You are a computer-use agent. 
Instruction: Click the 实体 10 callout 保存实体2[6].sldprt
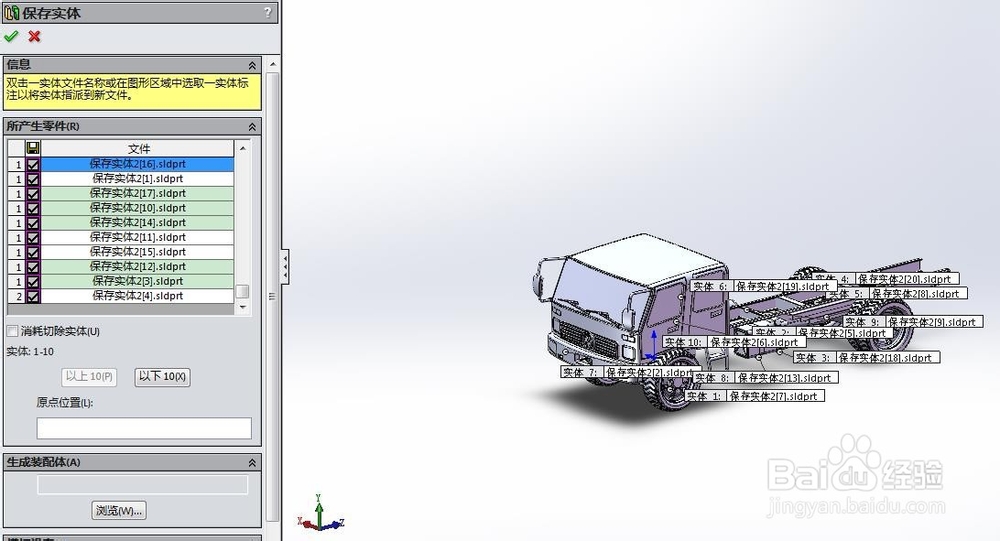click(x=733, y=342)
